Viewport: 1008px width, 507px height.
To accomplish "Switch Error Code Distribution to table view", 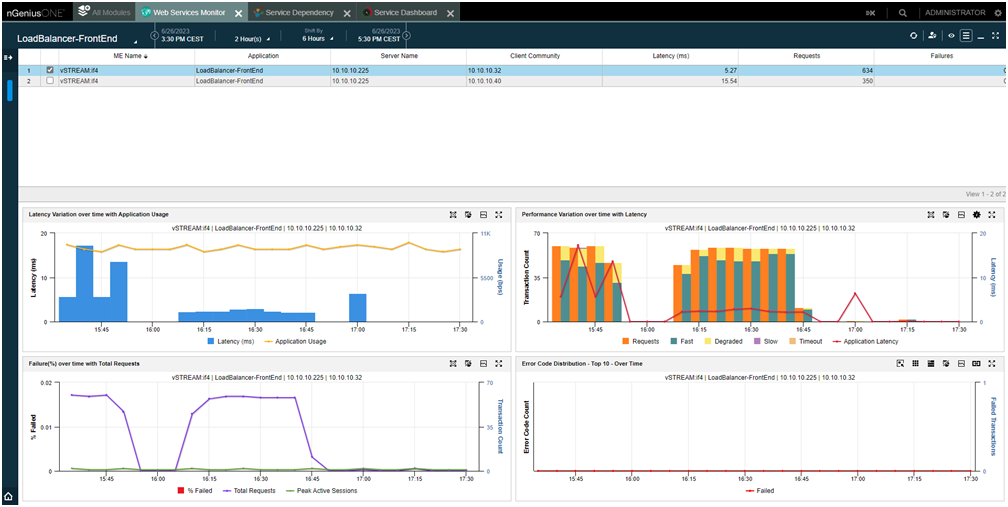I will (931, 364).
